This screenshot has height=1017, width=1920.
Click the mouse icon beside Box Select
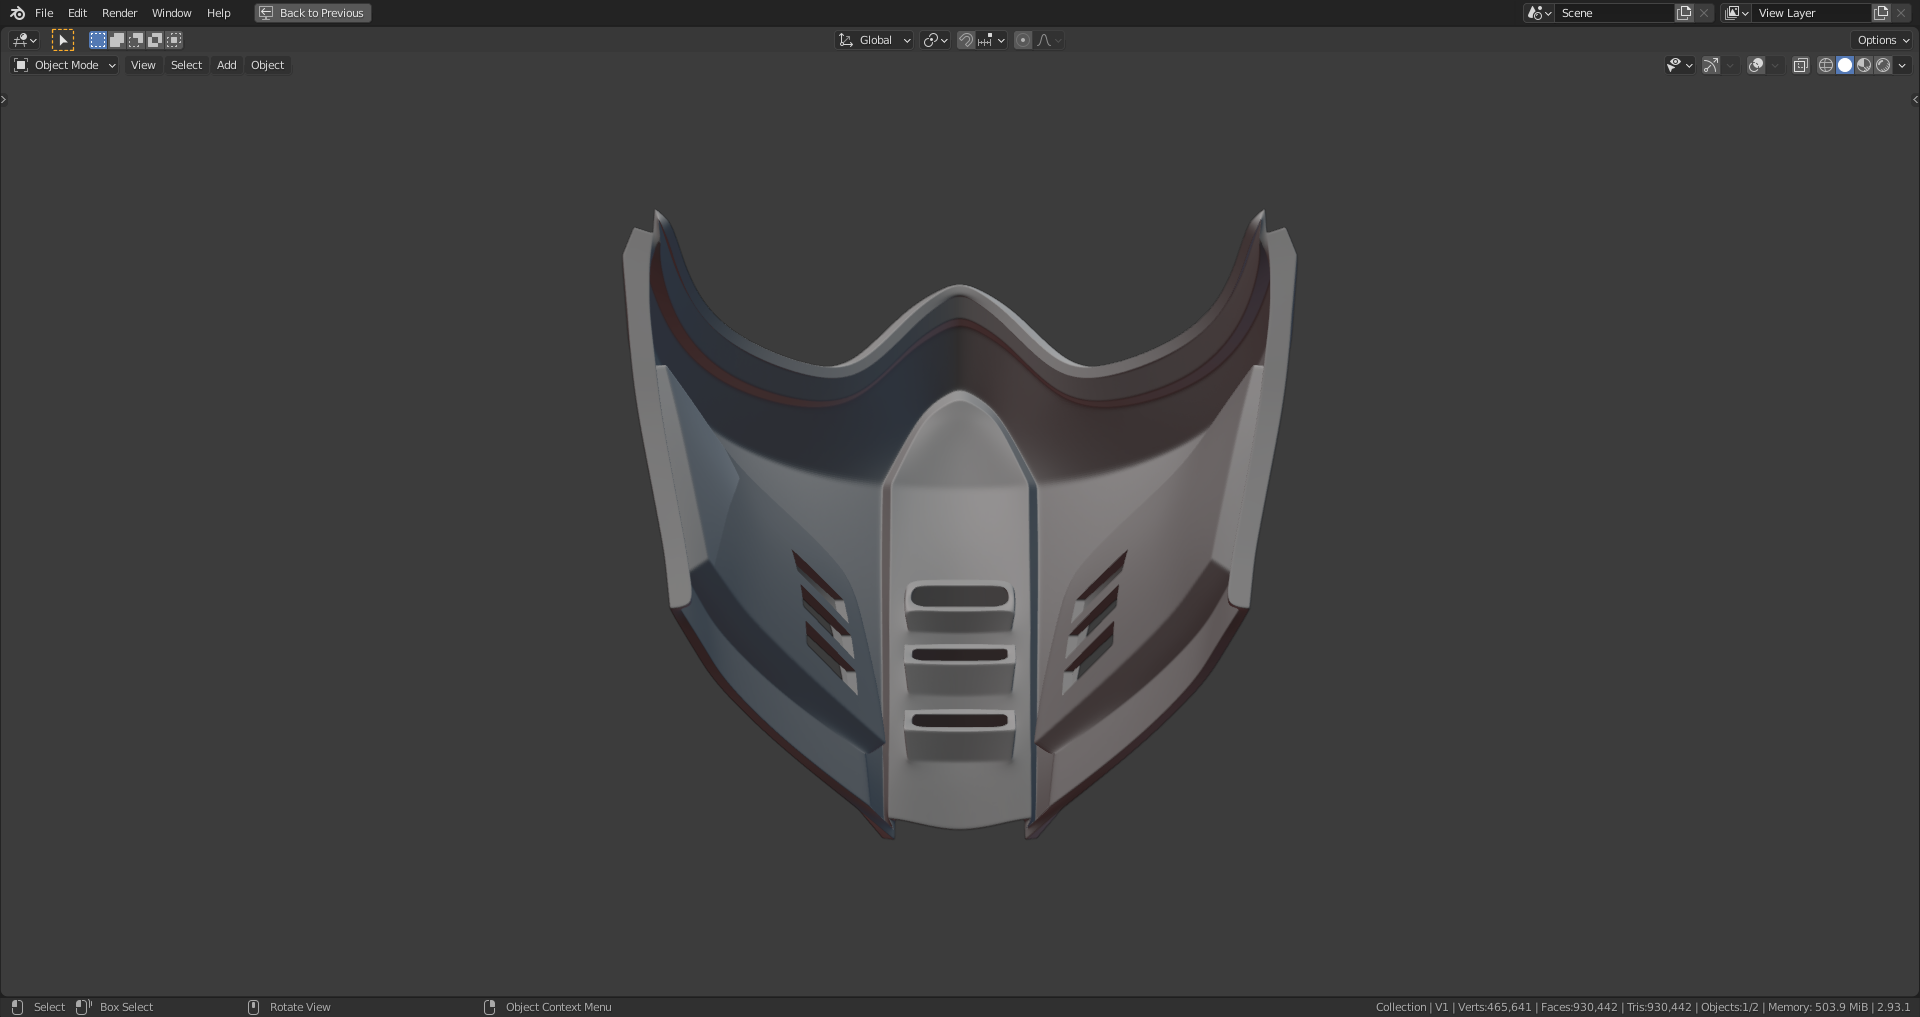click(84, 1007)
